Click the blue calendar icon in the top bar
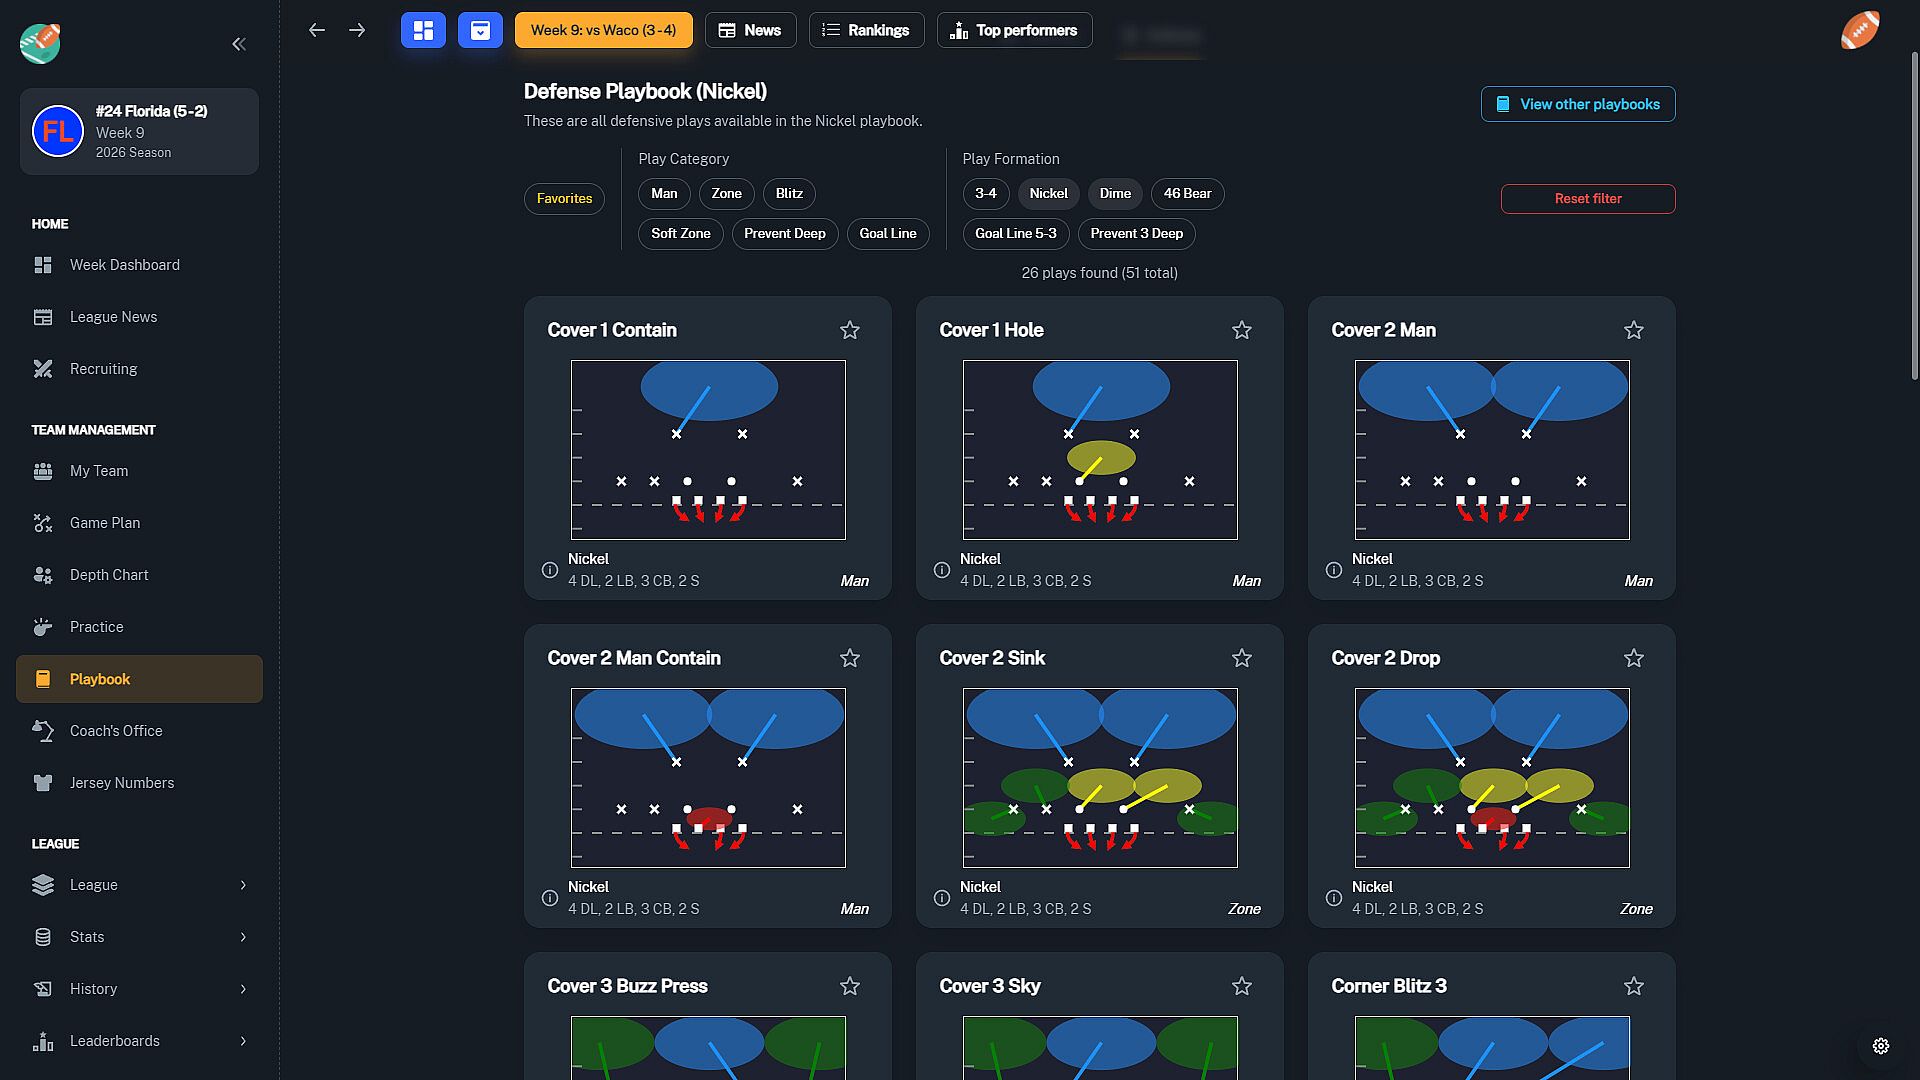This screenshot has height=1080, width=1920. (x=480, y=30)
